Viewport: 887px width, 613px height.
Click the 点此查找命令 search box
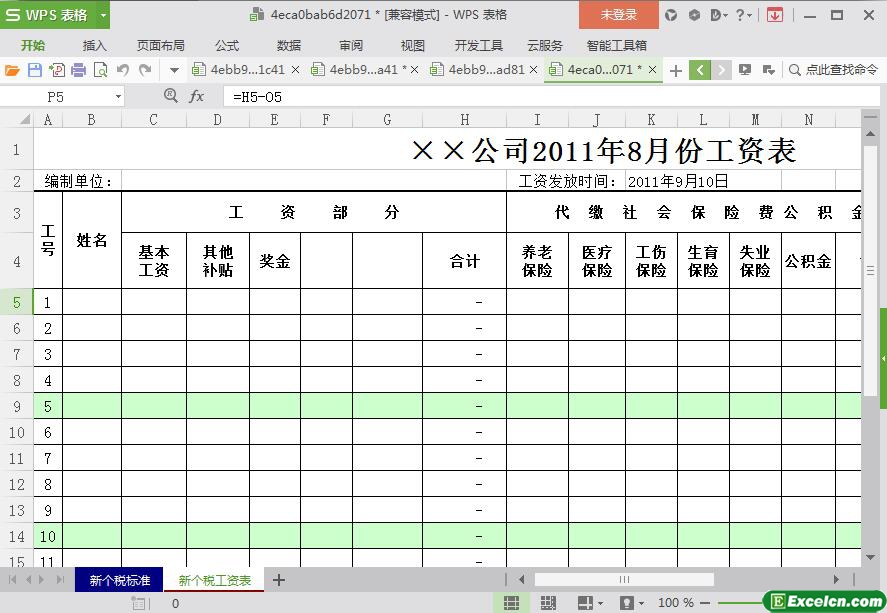pyautogui.click(x=833, y=70)
